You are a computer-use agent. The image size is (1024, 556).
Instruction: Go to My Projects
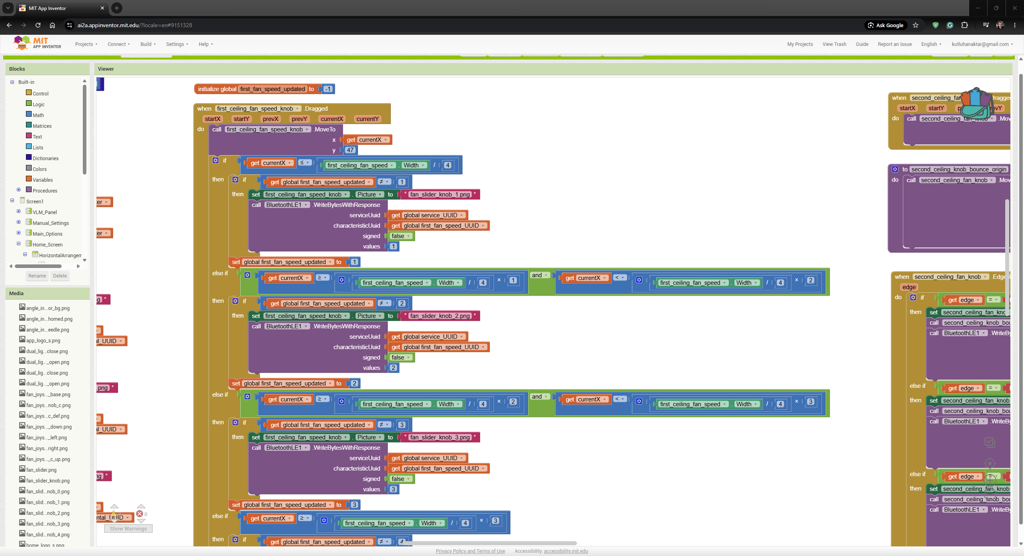pyautogui.click(x=799, y=44)
